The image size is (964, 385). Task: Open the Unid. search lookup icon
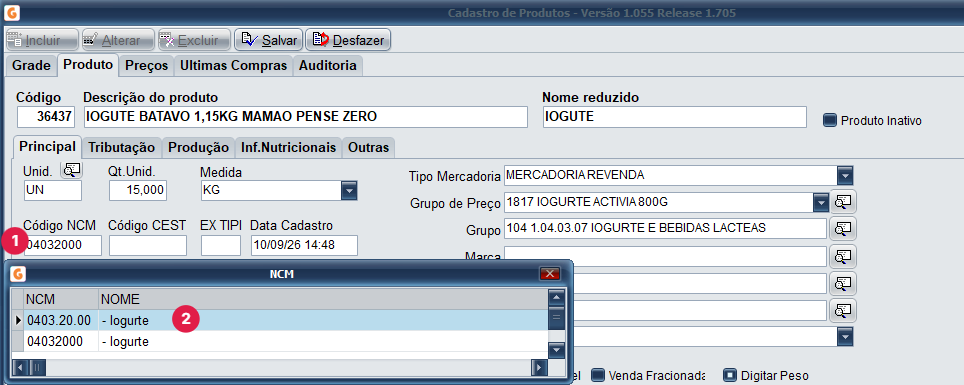tap(71, 171)
